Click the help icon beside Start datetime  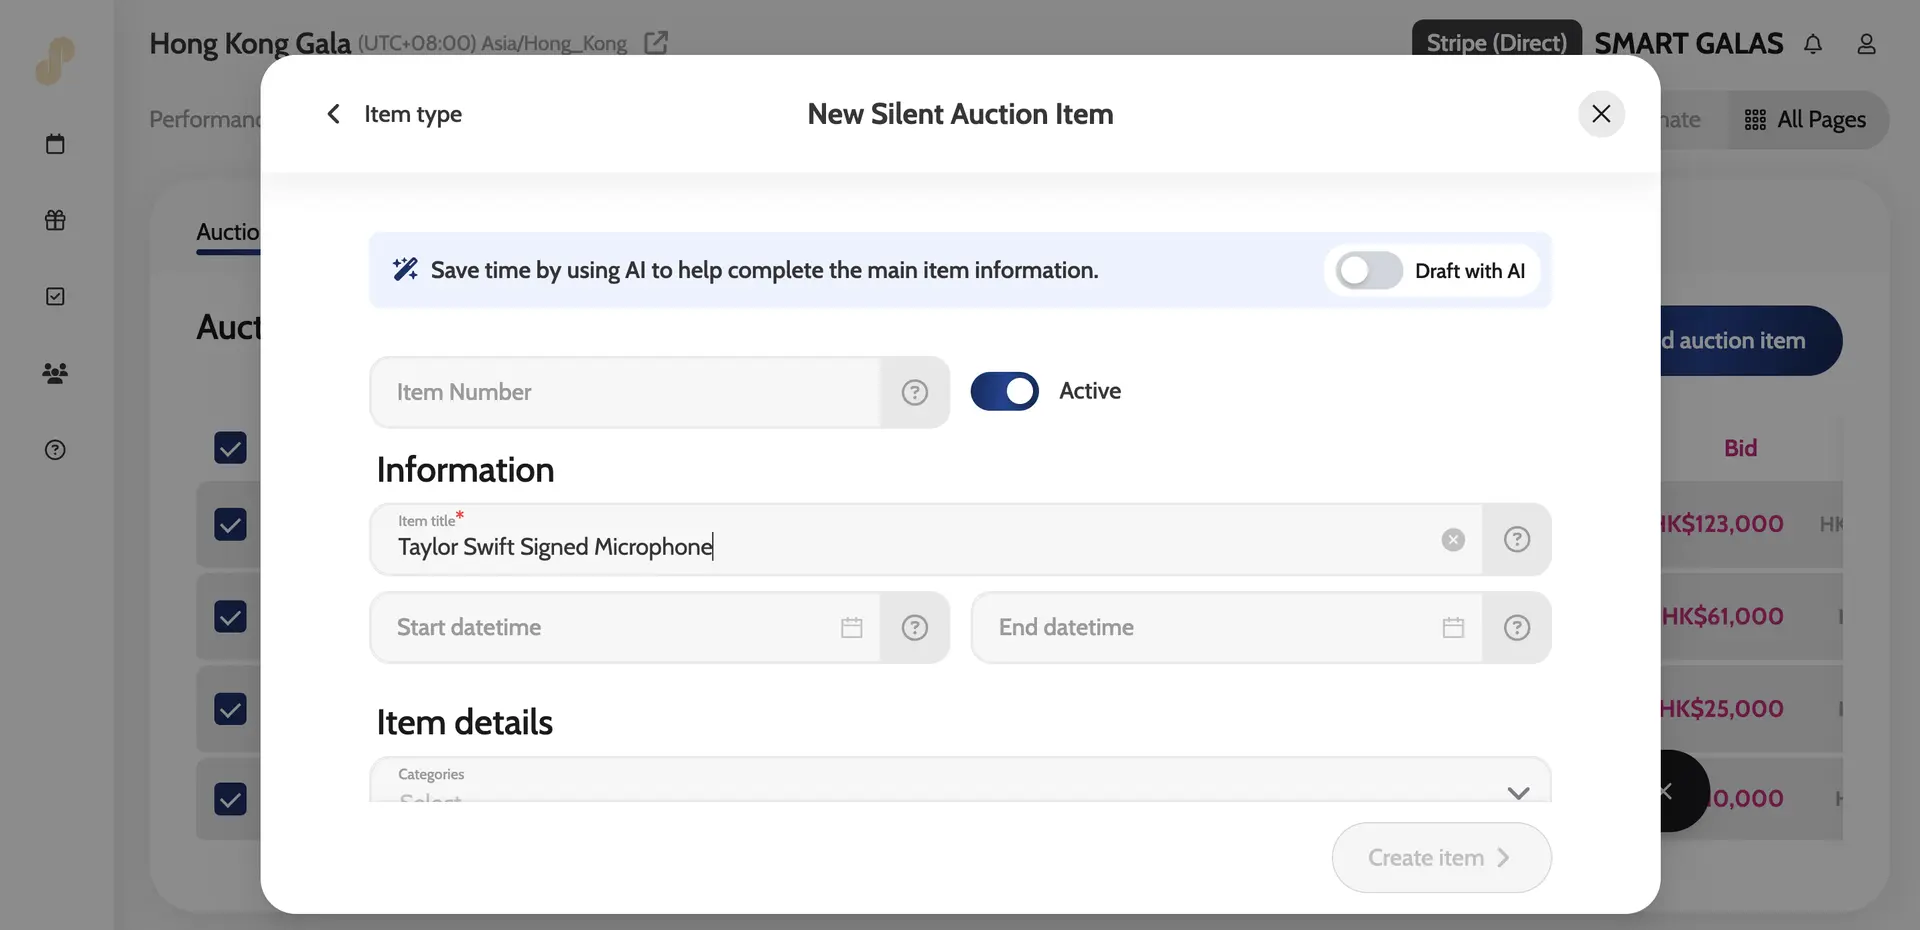pyautogui.click(x=914, y=628)
